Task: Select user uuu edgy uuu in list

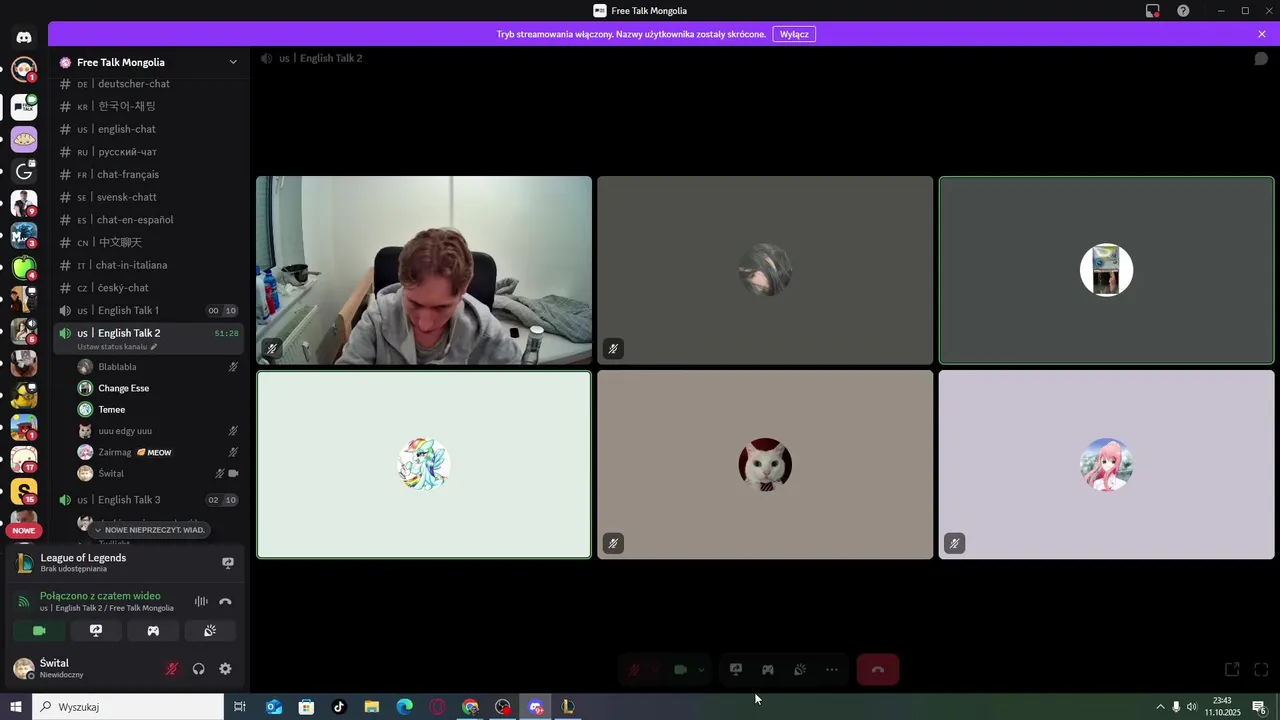Action: [x=159, y=431]
